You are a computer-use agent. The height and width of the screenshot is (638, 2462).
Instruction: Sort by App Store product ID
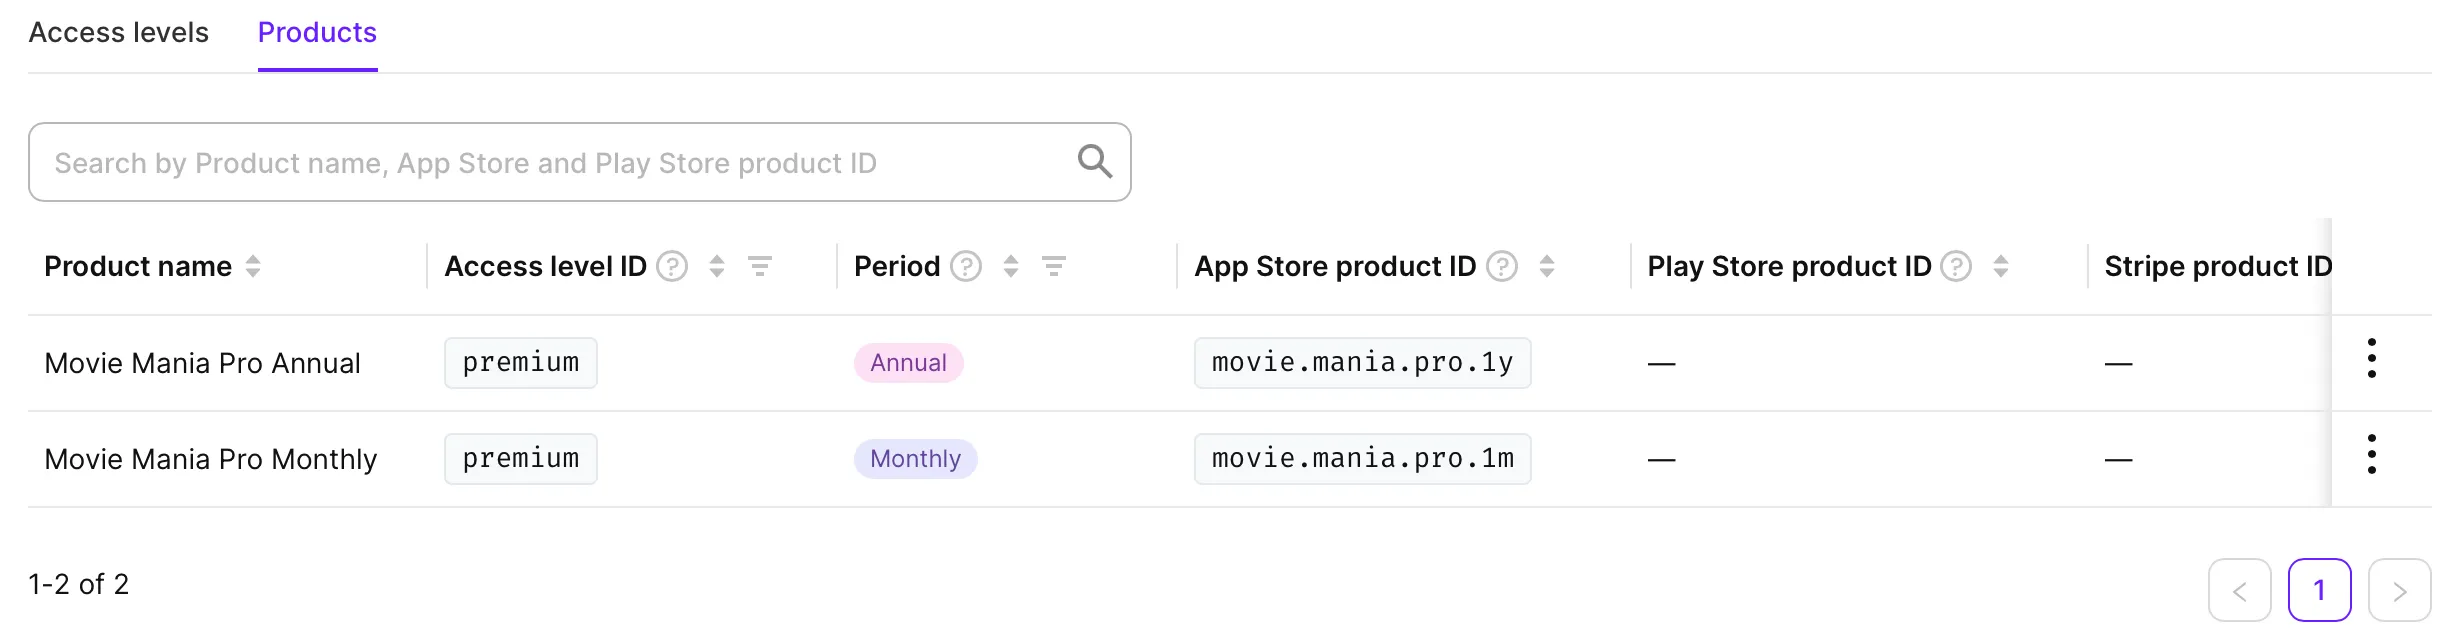[1547, 266]
